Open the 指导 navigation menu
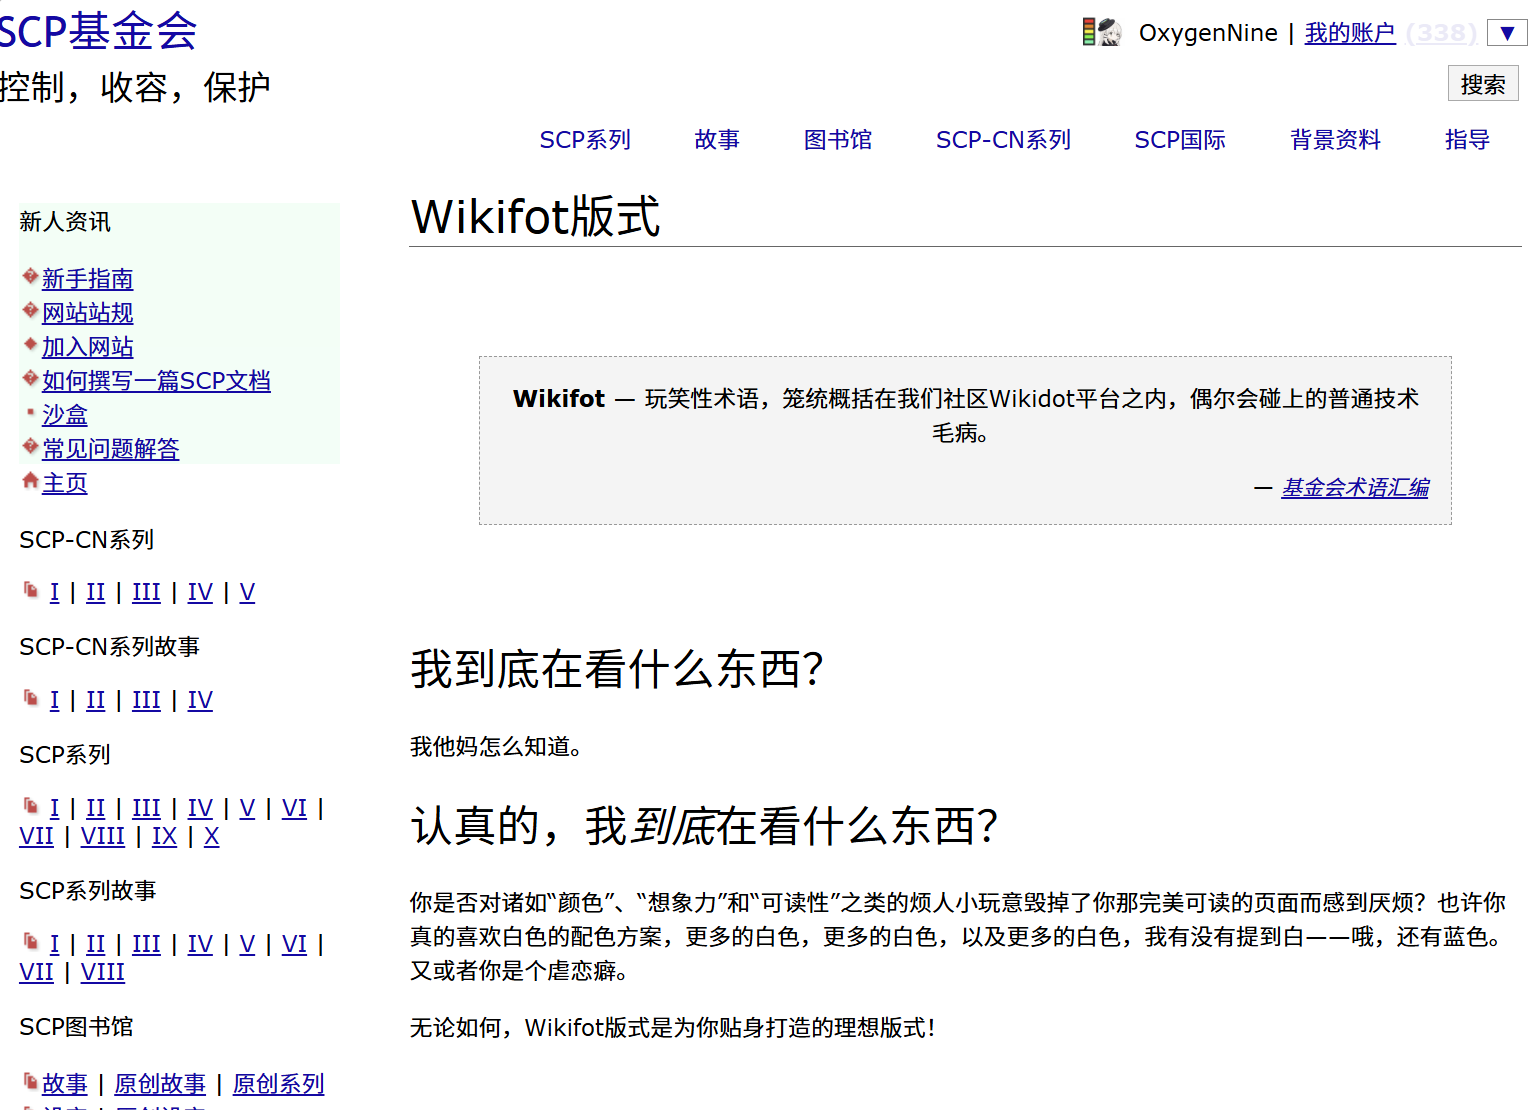This screenshot has height=1110, width=1535. point(1467,140)
